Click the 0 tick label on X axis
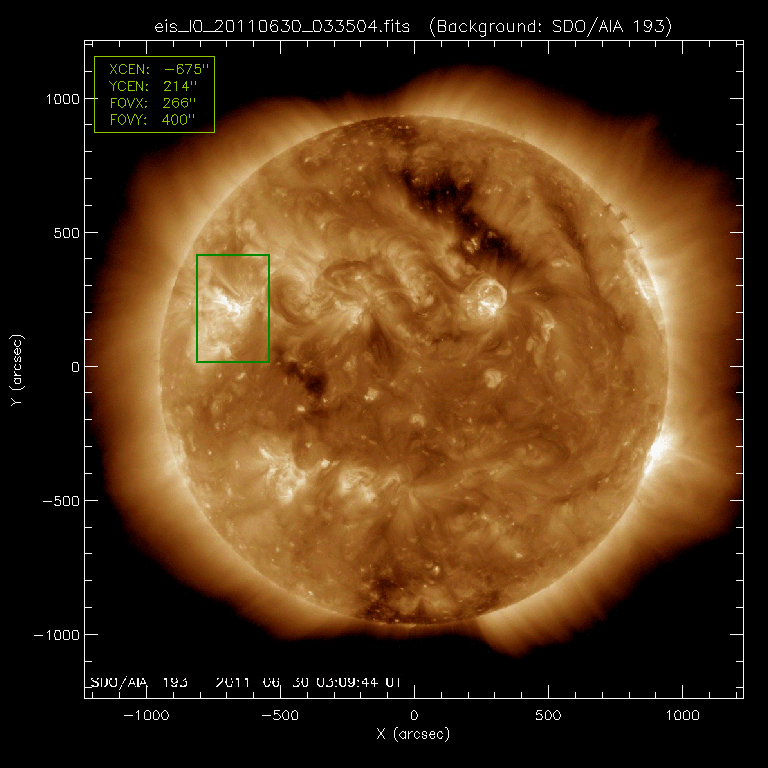Screen dimensions: 768x768 (x=414, y=716)
